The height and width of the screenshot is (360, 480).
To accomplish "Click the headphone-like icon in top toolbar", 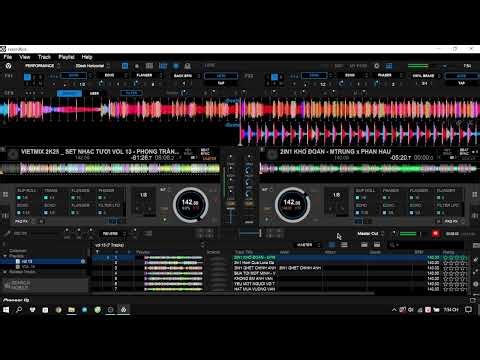I will coord(187,66).
